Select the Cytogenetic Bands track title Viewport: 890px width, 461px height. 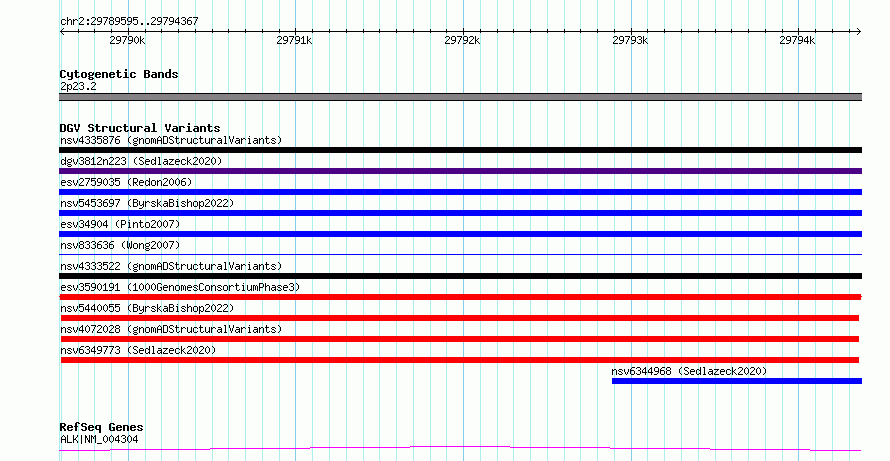[x=119, y=74]
